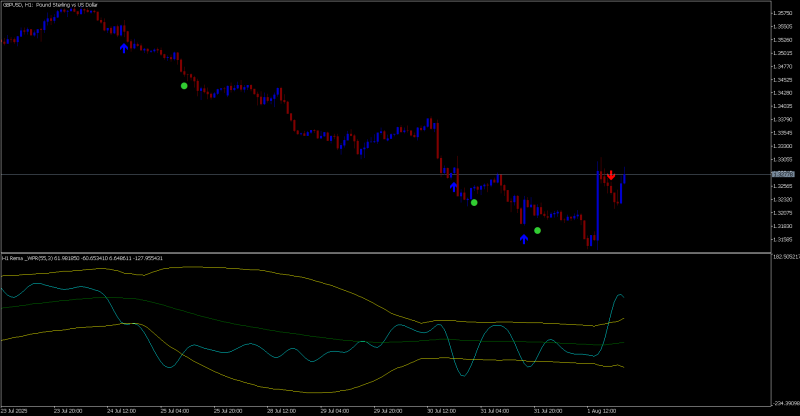800x416 pixels.
Task: Click the lowest blue up arrow on the chart
Action: 524,239
